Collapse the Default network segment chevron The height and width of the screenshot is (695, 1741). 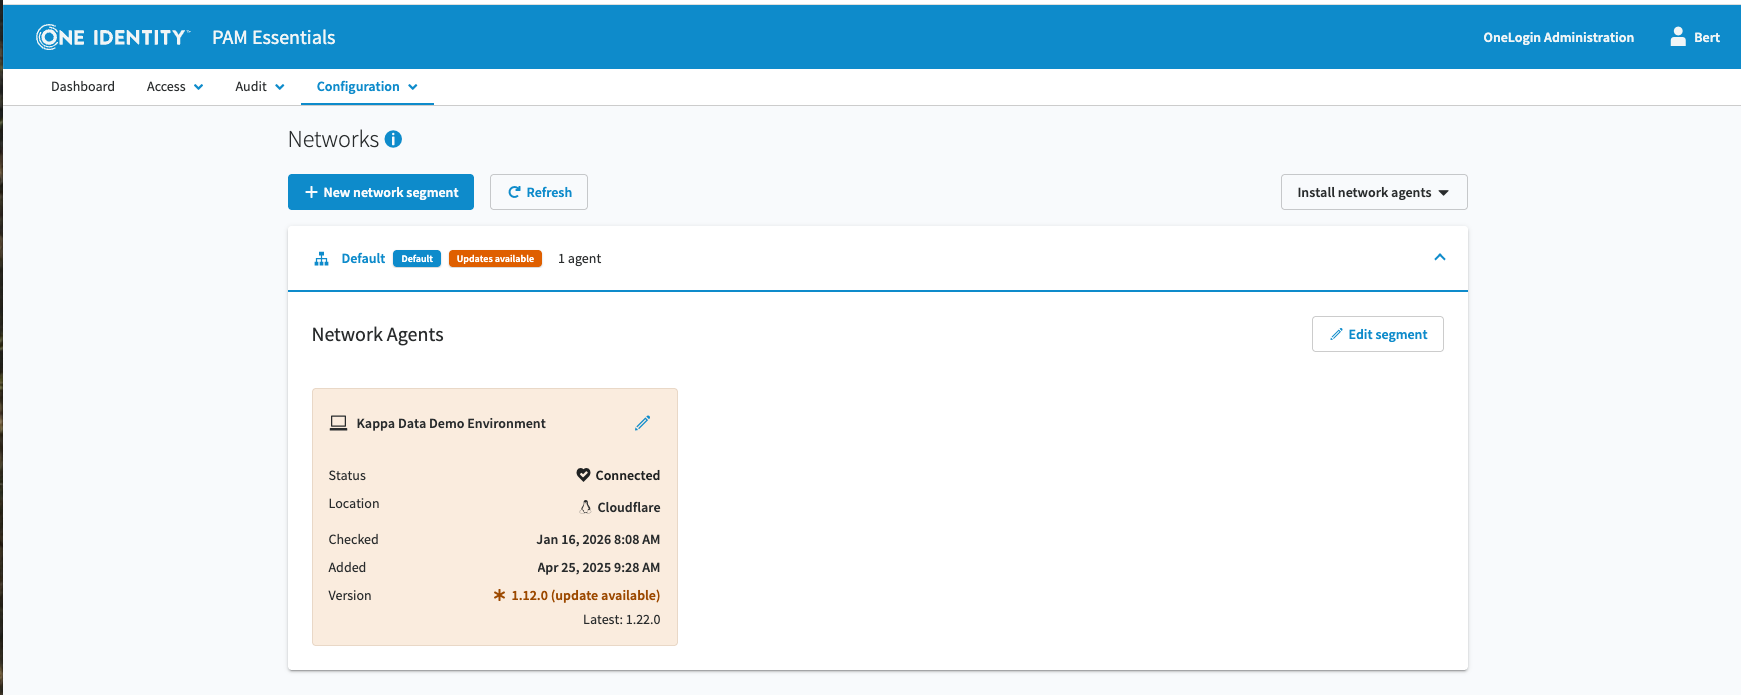click(x=1440, y=257)
